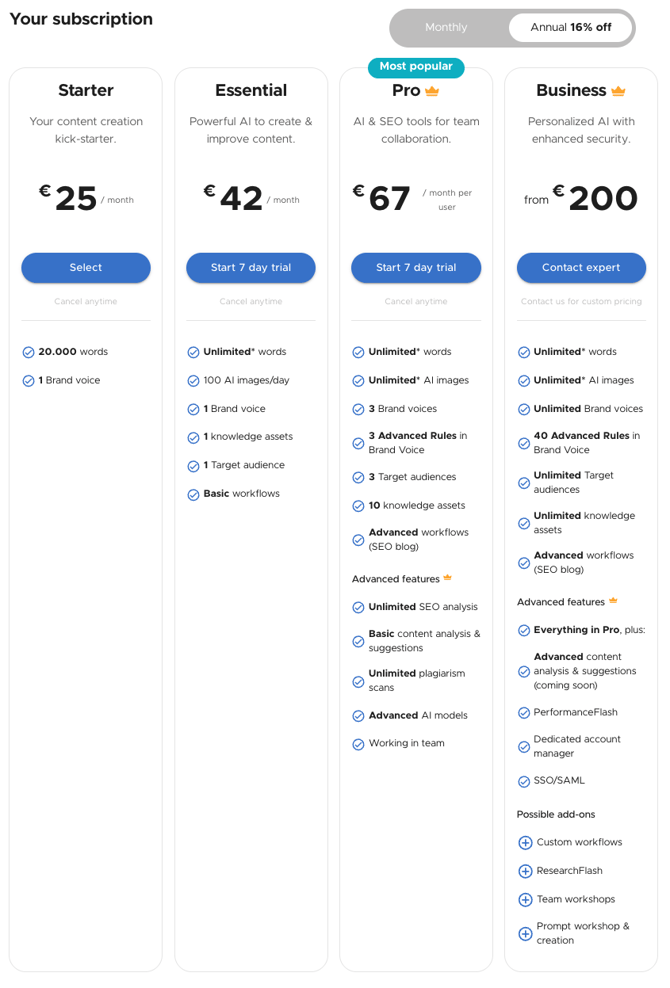
Task: Click plus icon for Prompt workshop & creation
Action: (x=525, y=934)
